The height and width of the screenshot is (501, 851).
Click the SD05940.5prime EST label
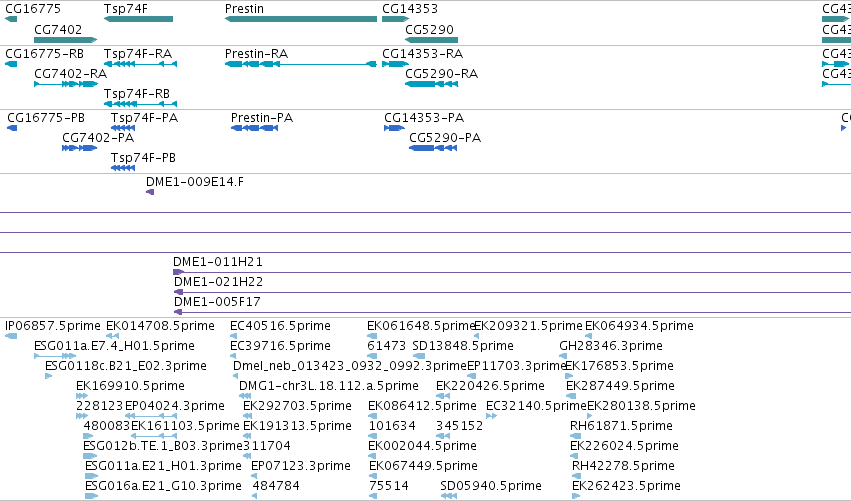click(x=491, y=486)
